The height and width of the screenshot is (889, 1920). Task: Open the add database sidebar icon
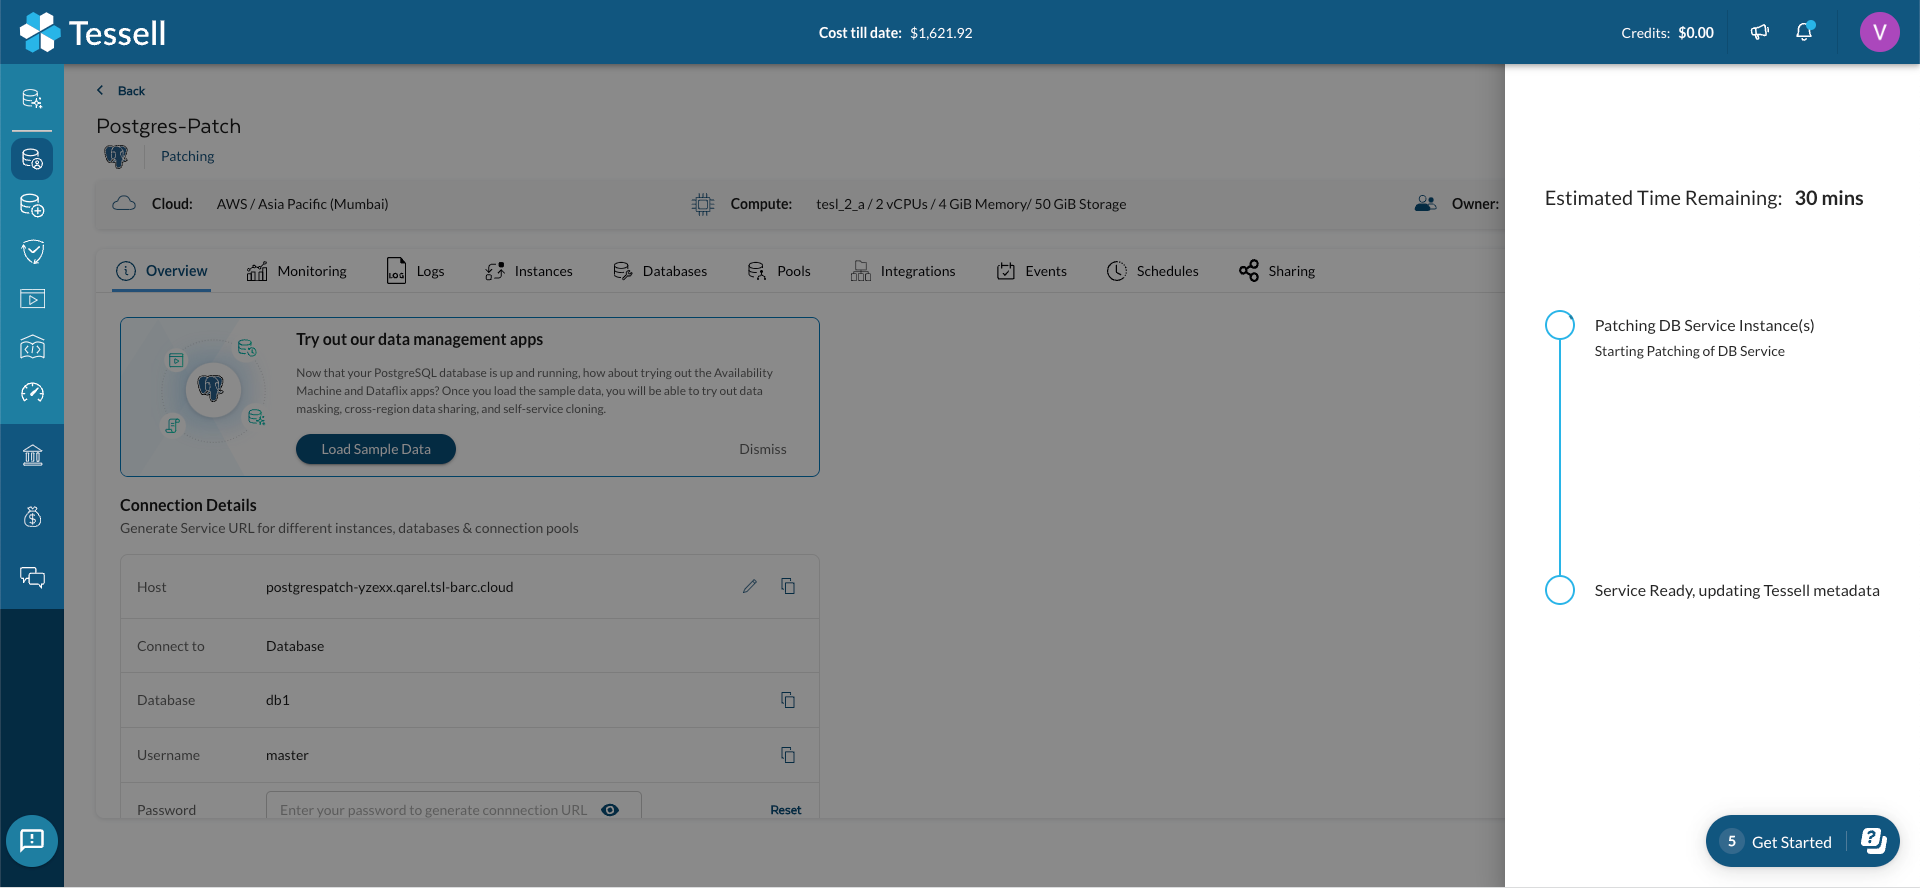(x=32, y=205)
